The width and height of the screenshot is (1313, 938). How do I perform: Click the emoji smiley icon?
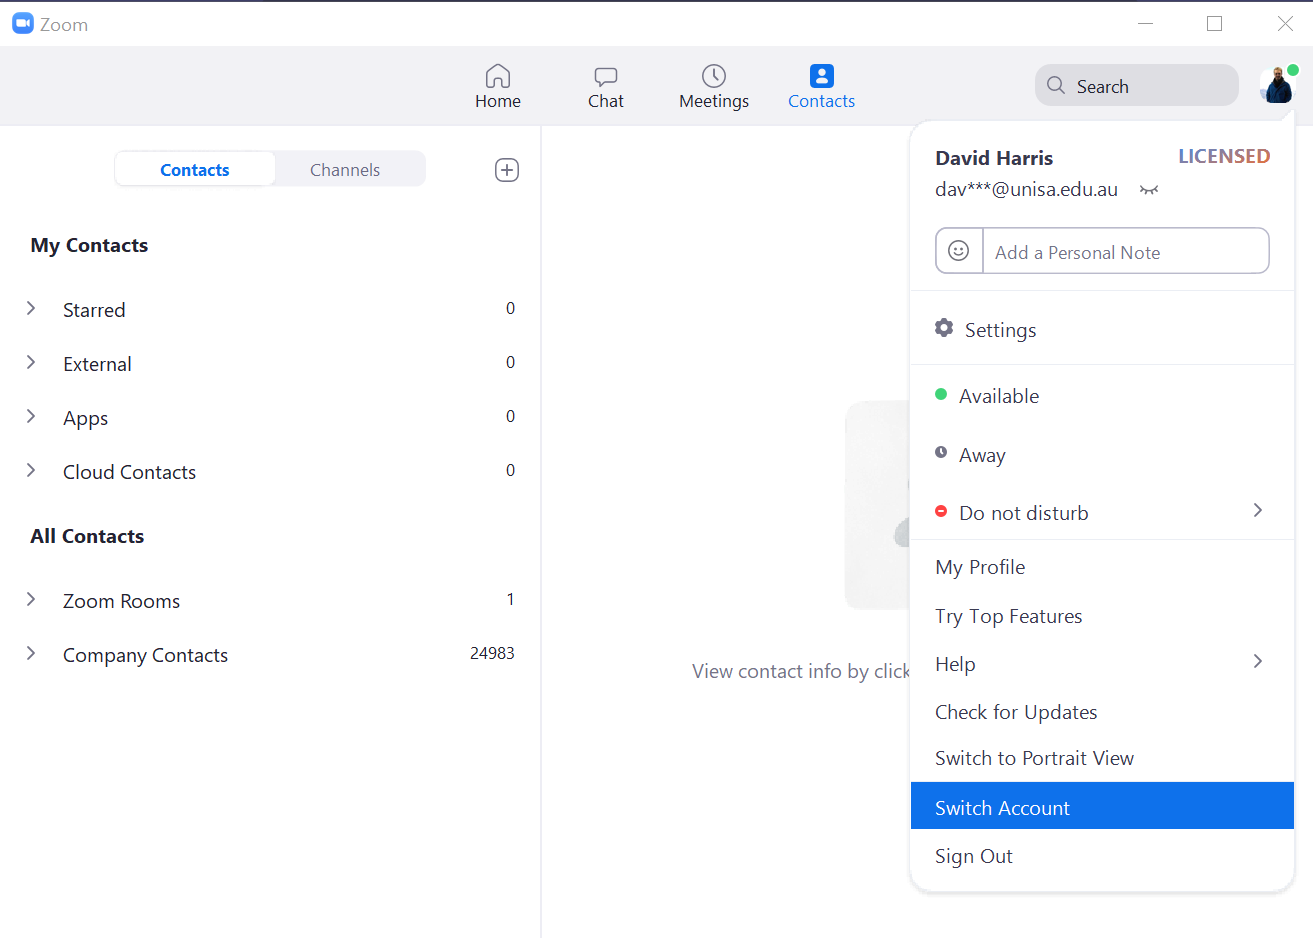[959, 251]
